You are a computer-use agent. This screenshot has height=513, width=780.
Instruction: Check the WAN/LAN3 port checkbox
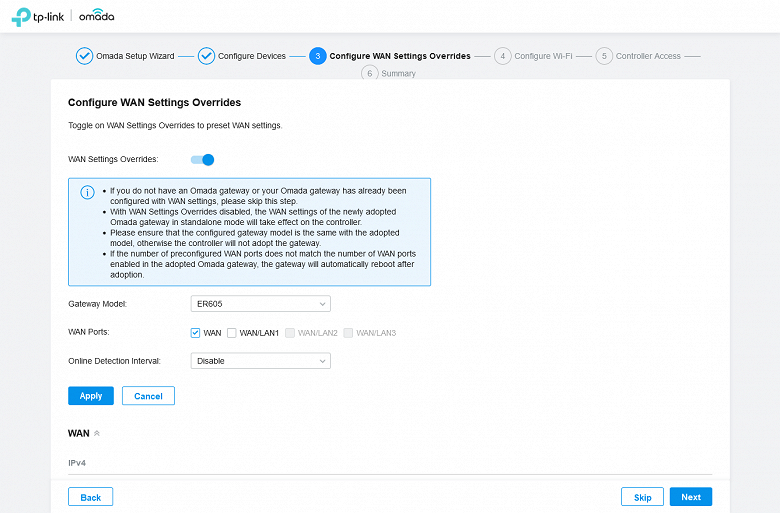click(x=348, y=333)
